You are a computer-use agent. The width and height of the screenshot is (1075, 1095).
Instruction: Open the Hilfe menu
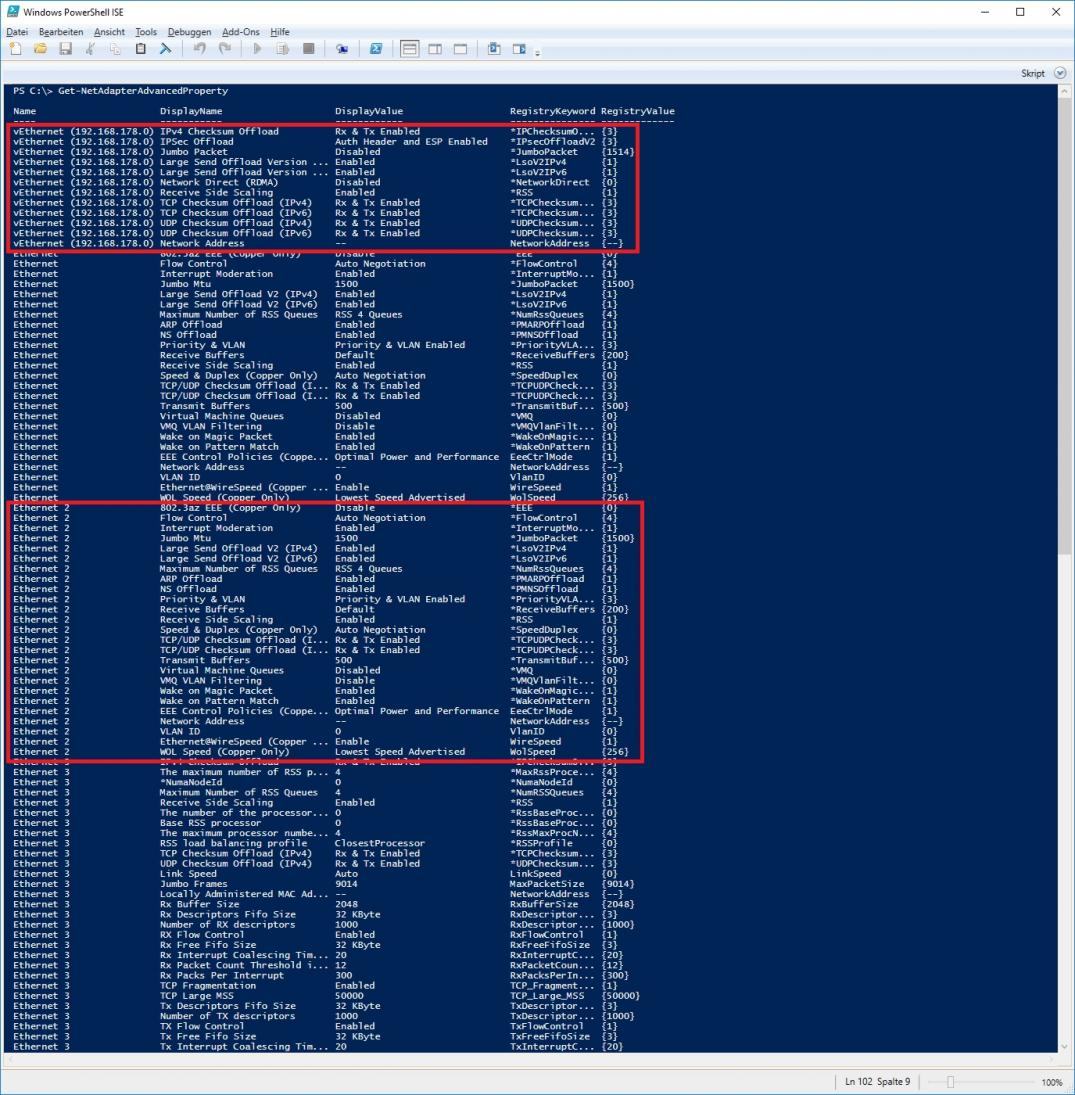tap(279, 31)
